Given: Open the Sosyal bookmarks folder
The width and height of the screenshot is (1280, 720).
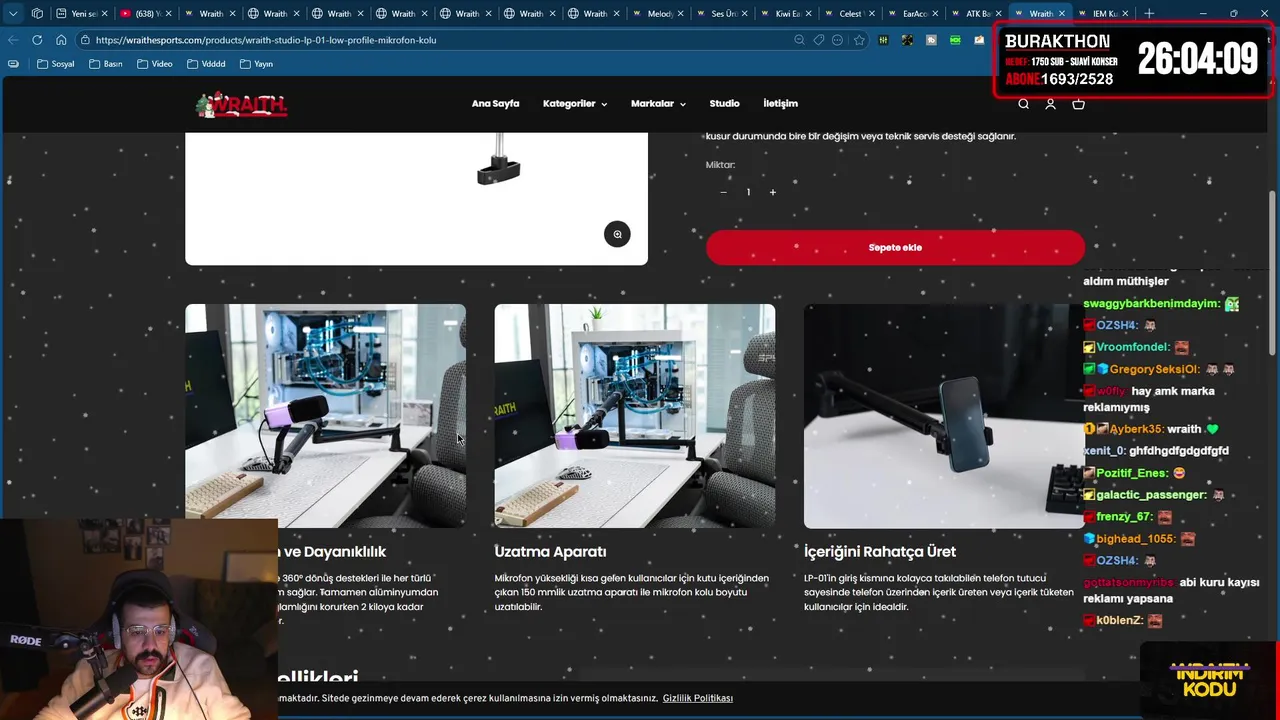Looking at the screenshot, I should (x=55, y=64).
